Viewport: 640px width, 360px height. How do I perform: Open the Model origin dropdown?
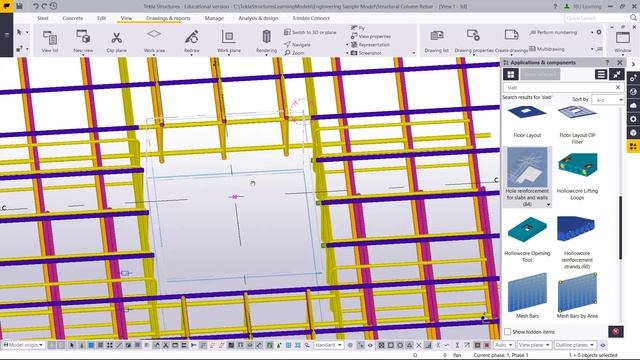coord(23,345)
